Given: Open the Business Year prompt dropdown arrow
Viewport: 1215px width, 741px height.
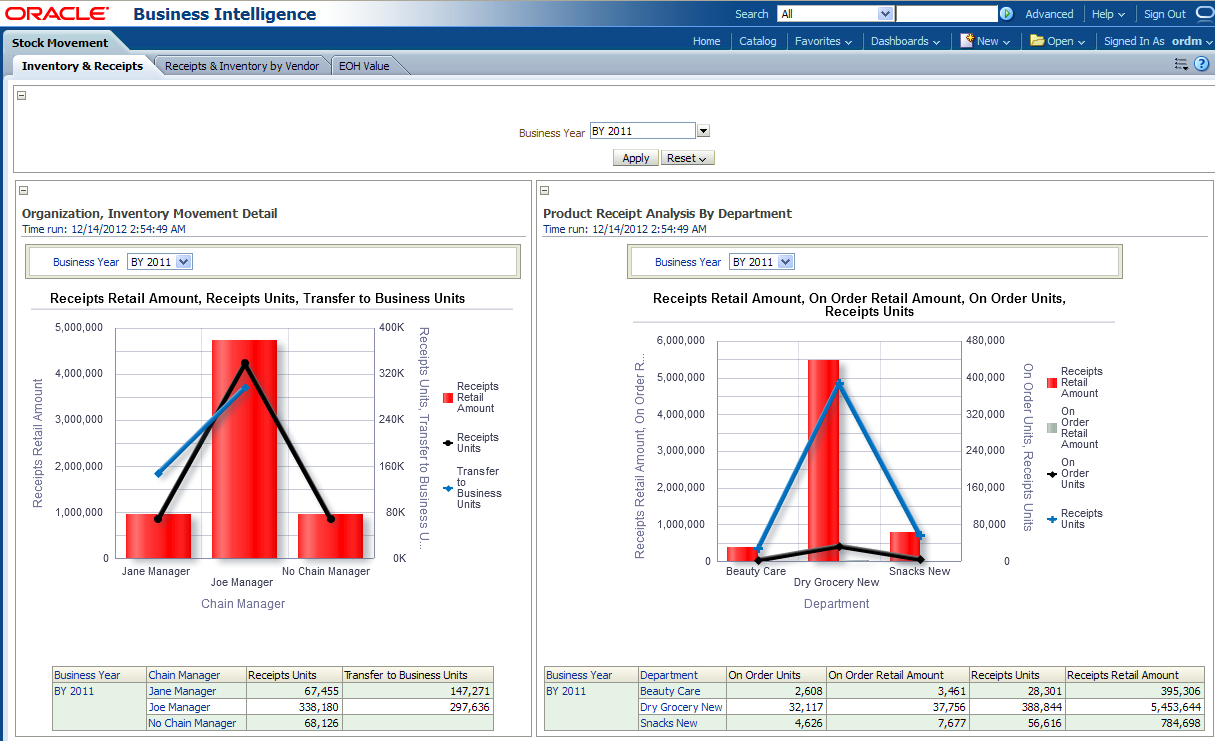Looking at the screenshot, I should pos(703,131).
